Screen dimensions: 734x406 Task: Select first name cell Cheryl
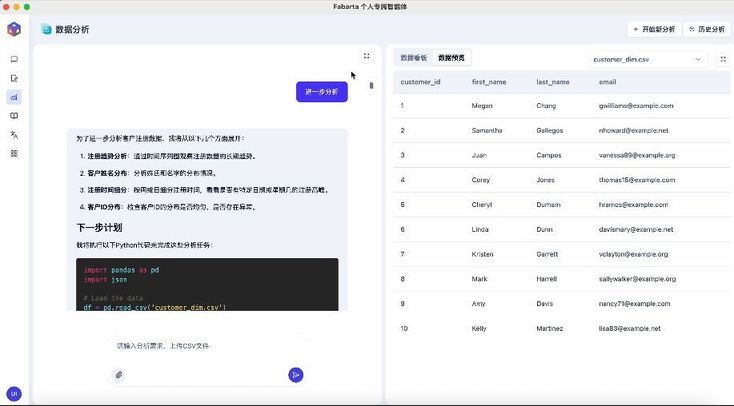pyautogui.click(x=482, y=205)
